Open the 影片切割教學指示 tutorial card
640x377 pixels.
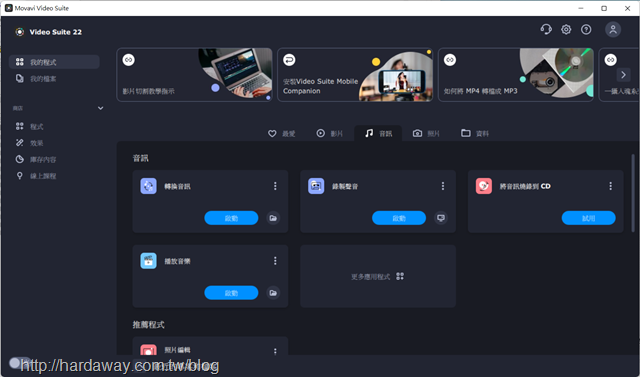194,75
